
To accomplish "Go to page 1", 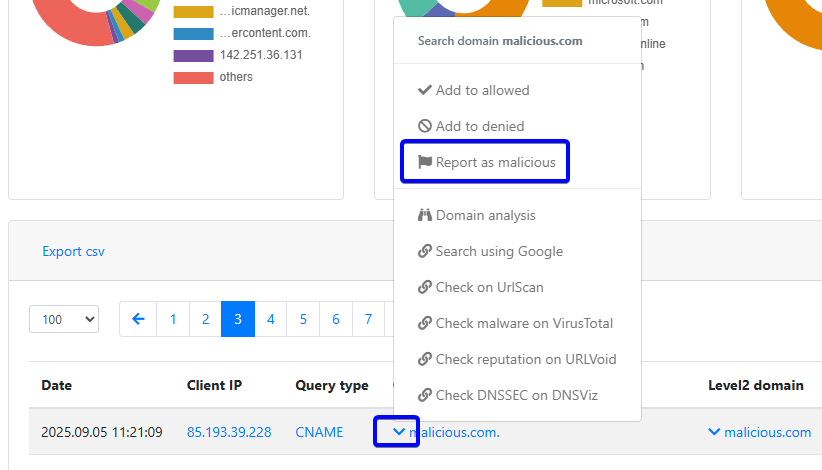I will click(173, 319).
